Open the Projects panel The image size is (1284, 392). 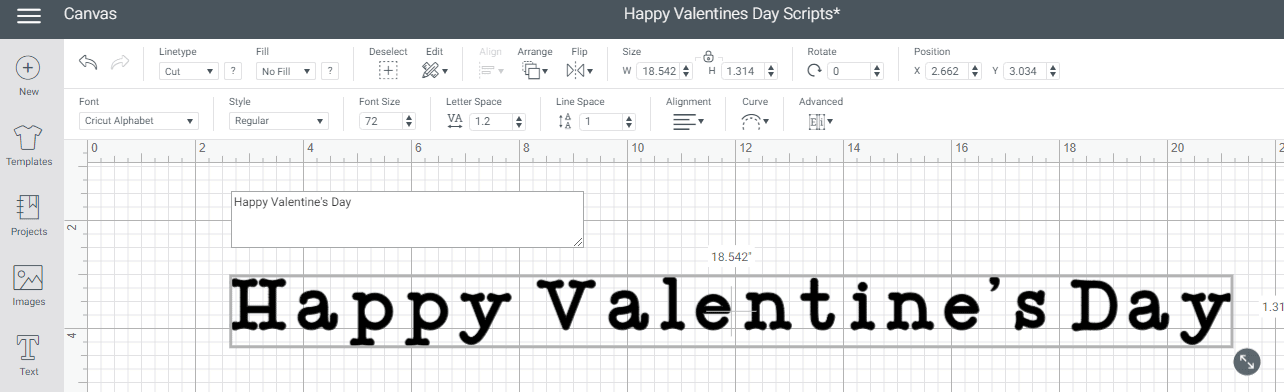[29, 207]
